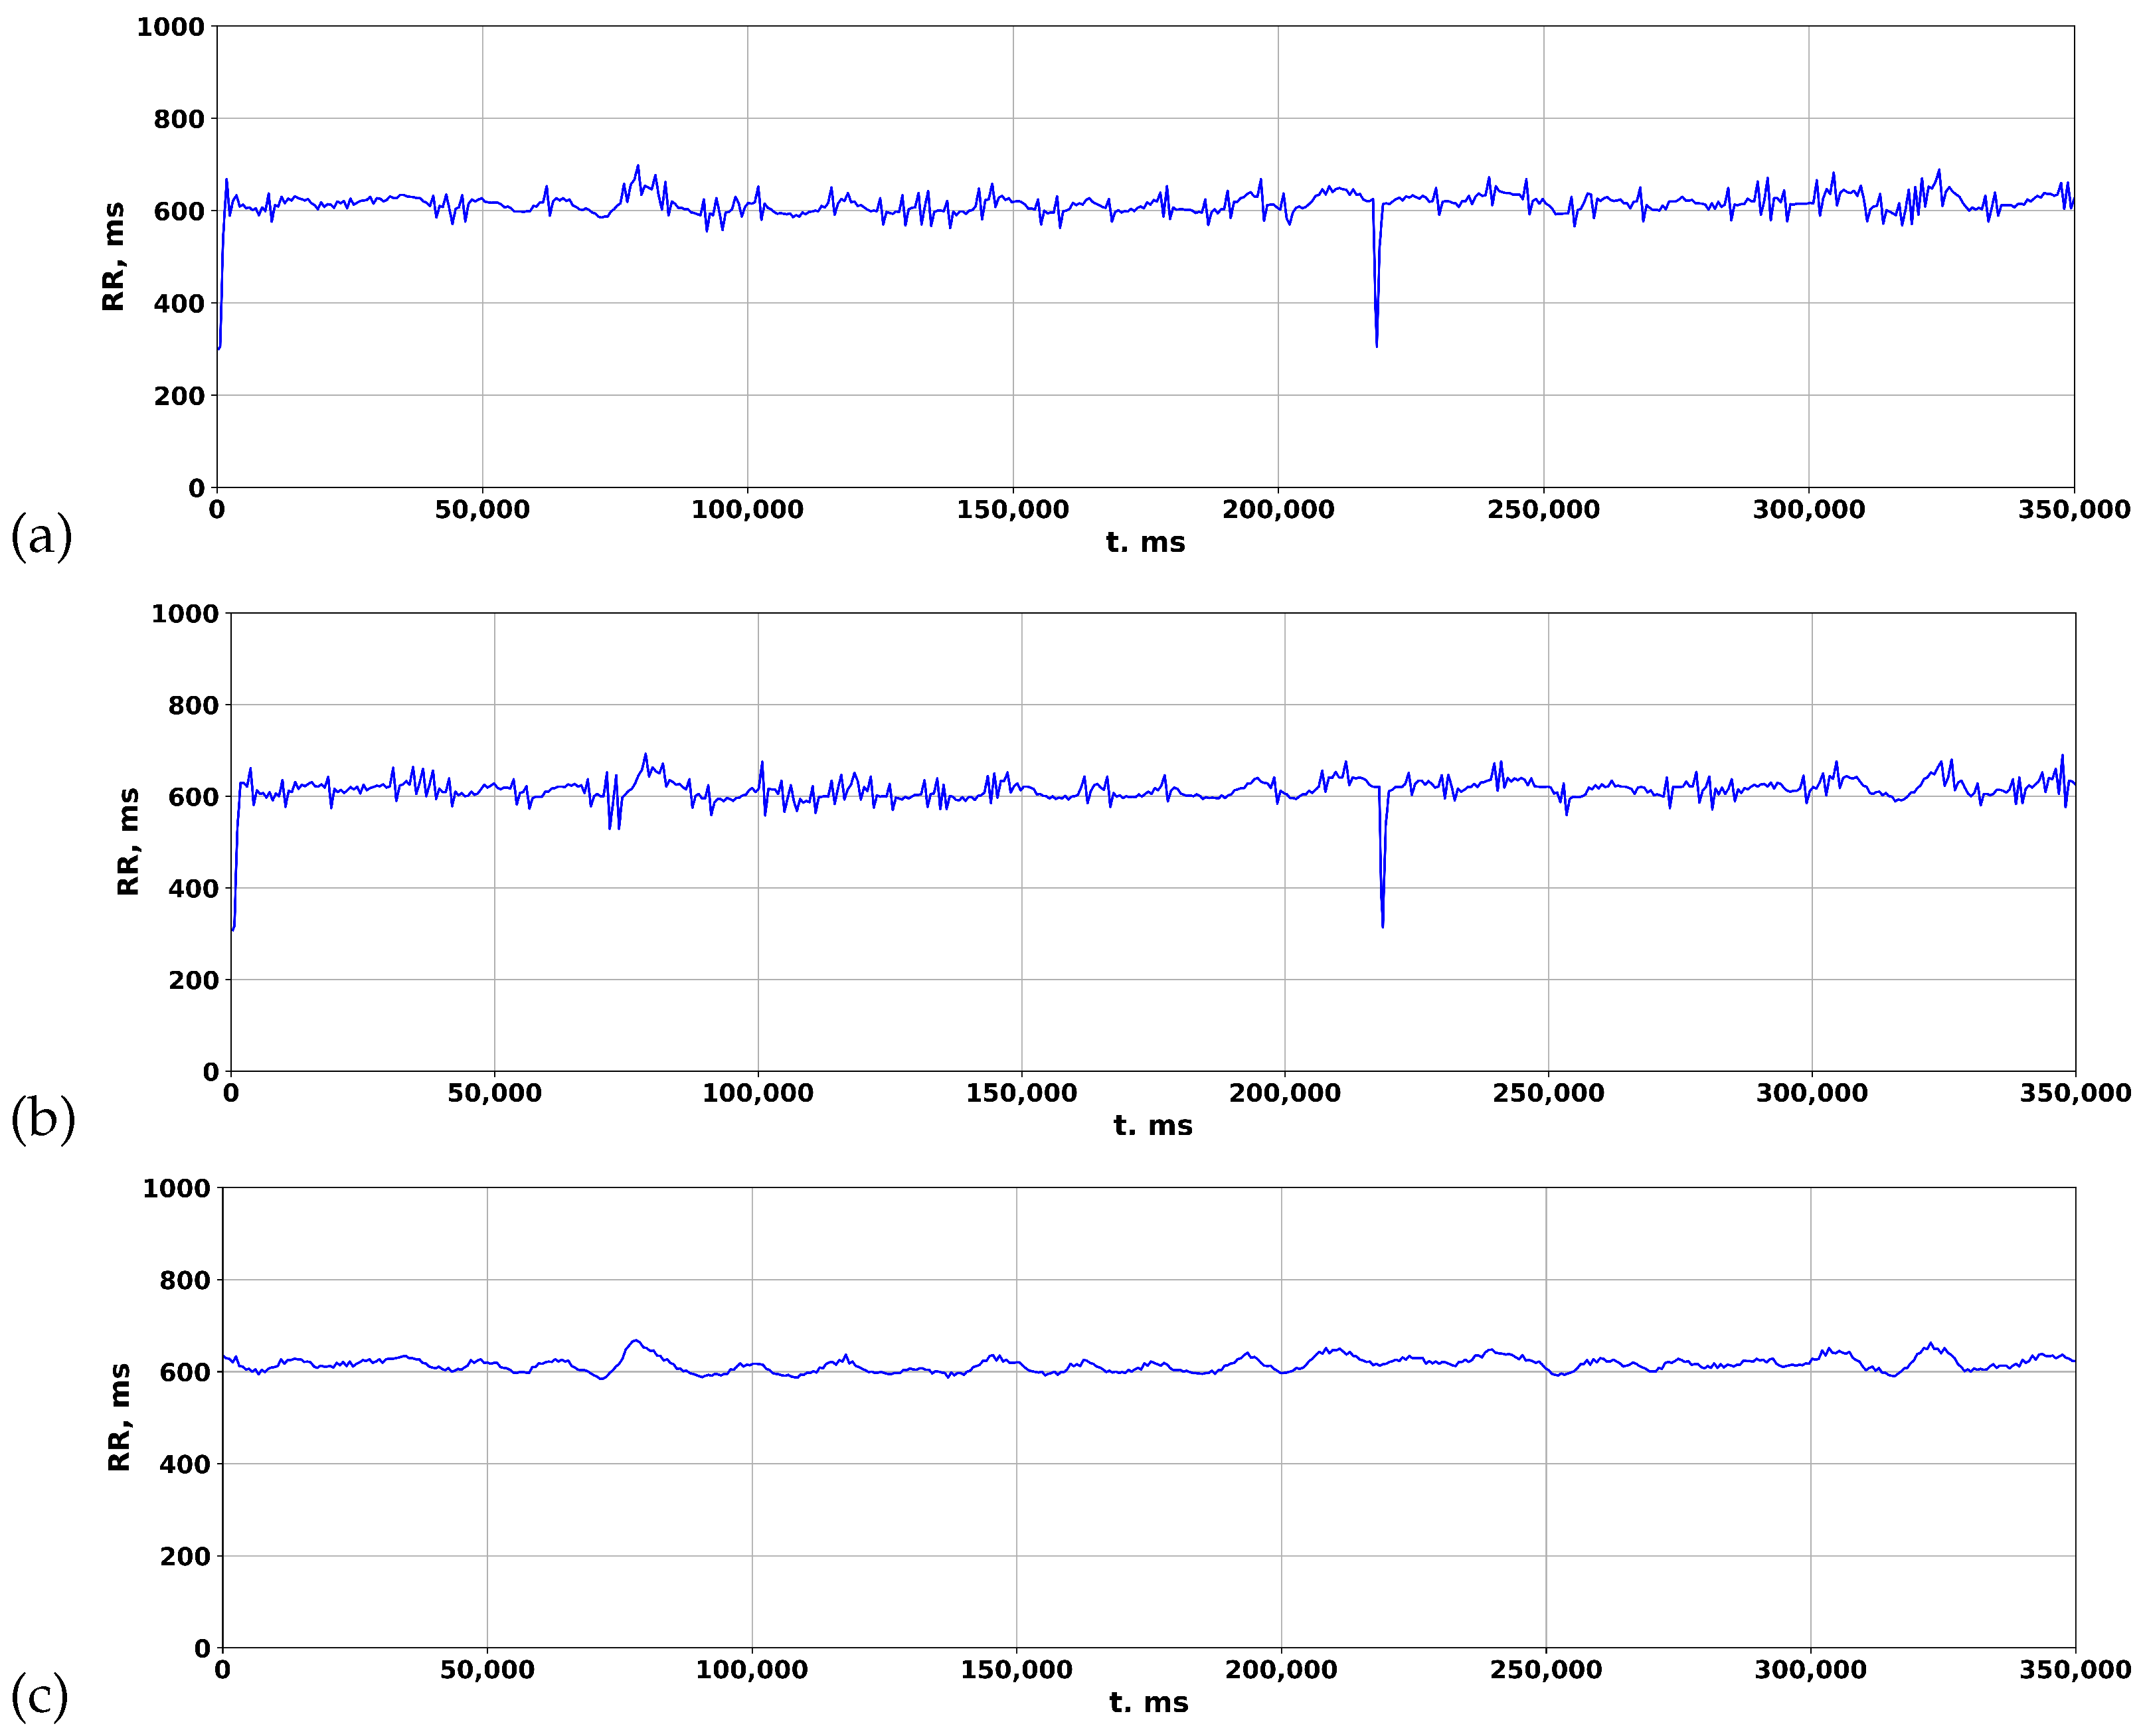
Task: Click the 400 y-axis tick label in chart (c)
Action: (185, 1465)
